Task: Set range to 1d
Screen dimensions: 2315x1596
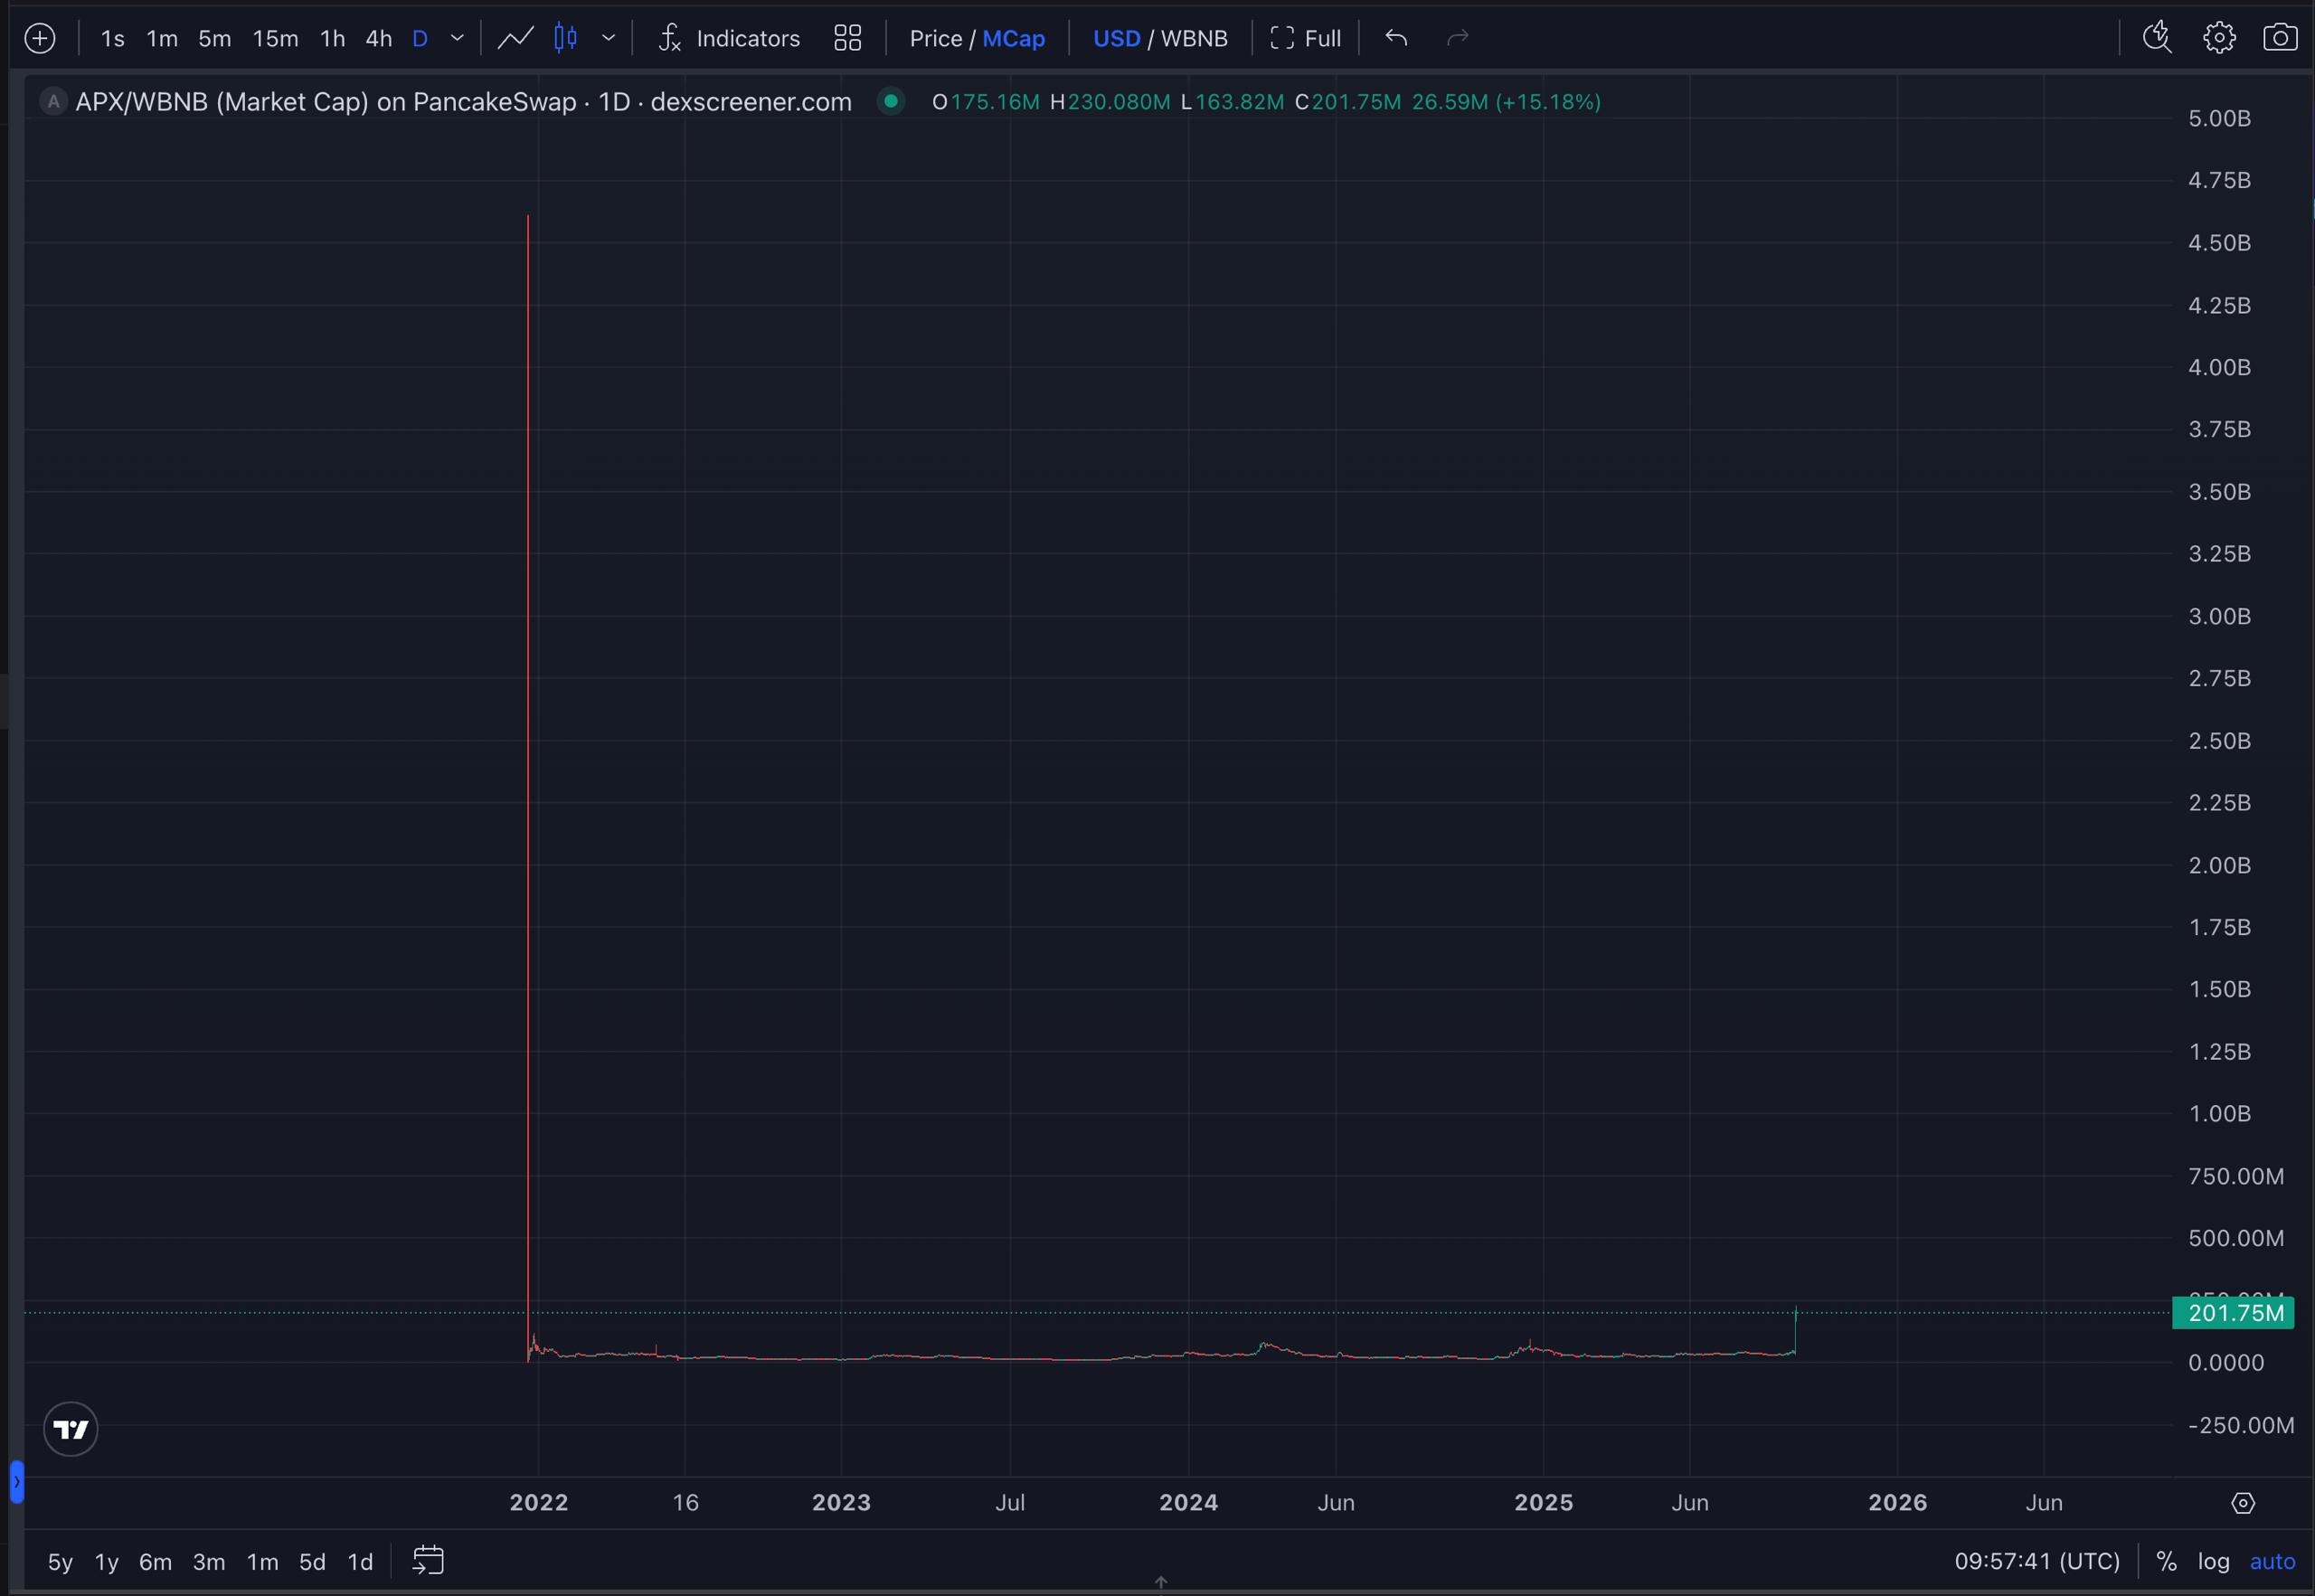Action: click(x=360, y=1562)
